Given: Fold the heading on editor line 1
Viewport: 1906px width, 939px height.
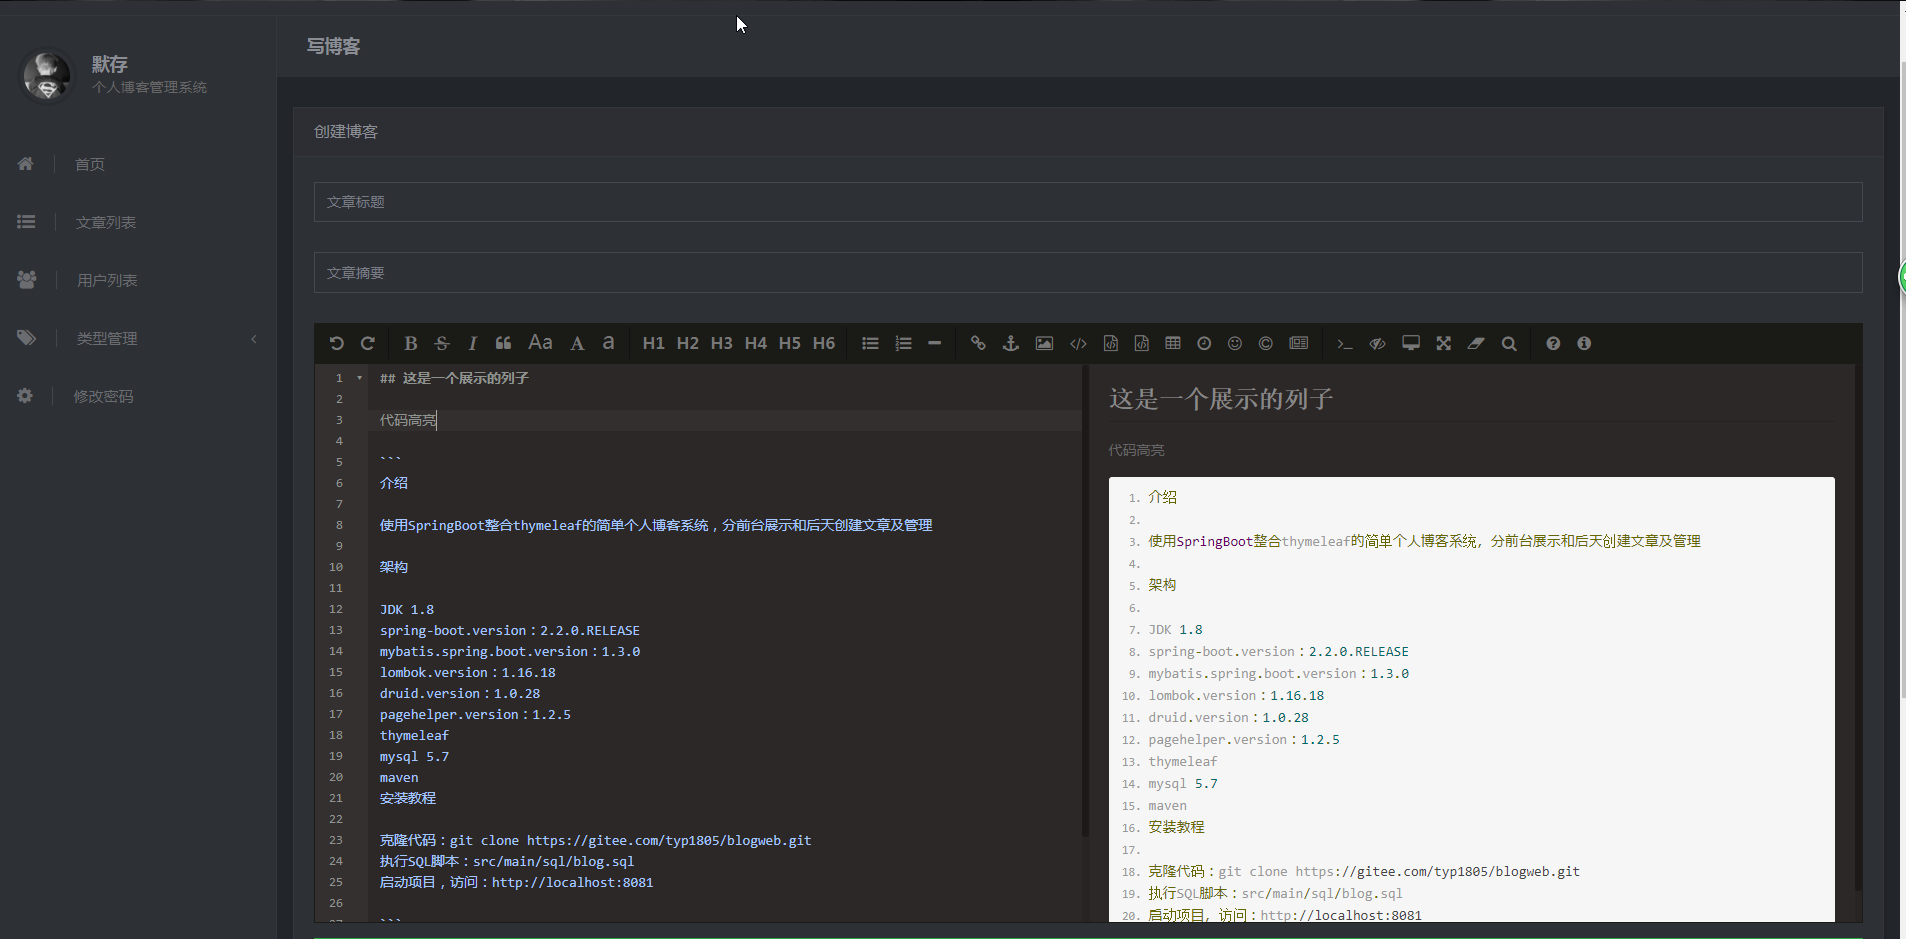Looking at the screenshot, I should click(x=359, y=378).
